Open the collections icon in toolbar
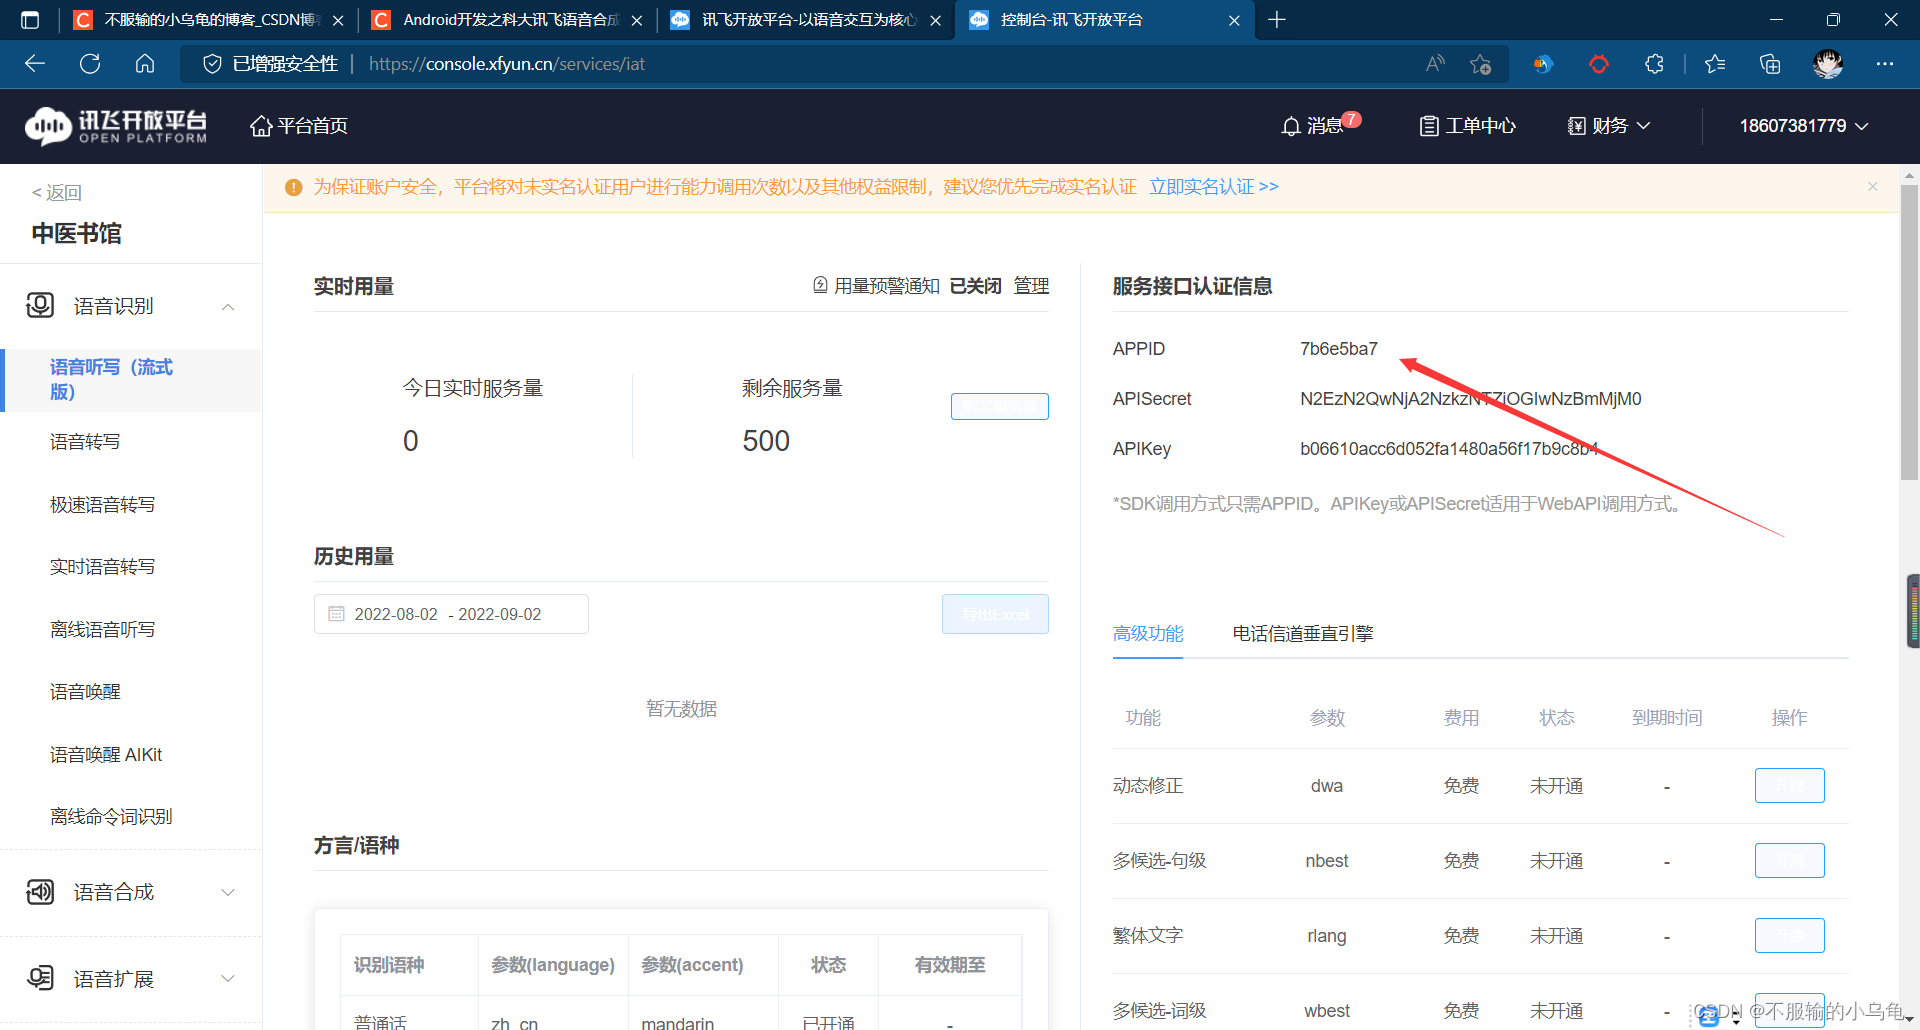1920x1030 pixels. [x=1770, y=64]
